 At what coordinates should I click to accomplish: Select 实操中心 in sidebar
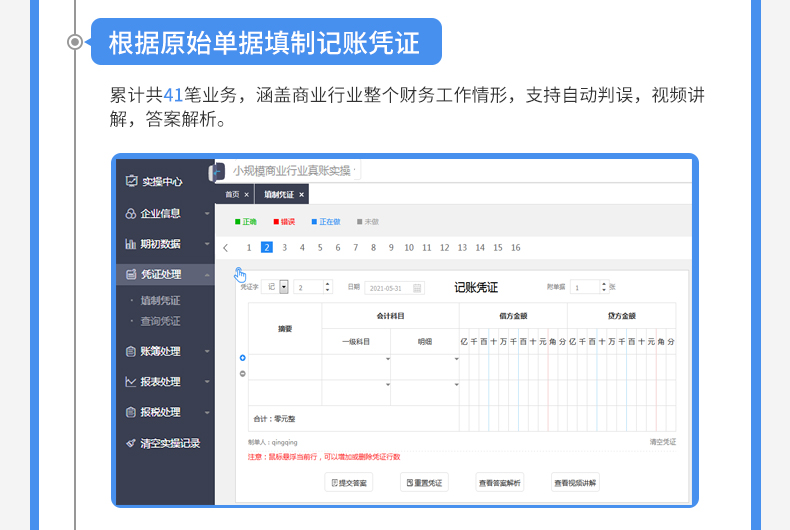click(x=162, y=181)
